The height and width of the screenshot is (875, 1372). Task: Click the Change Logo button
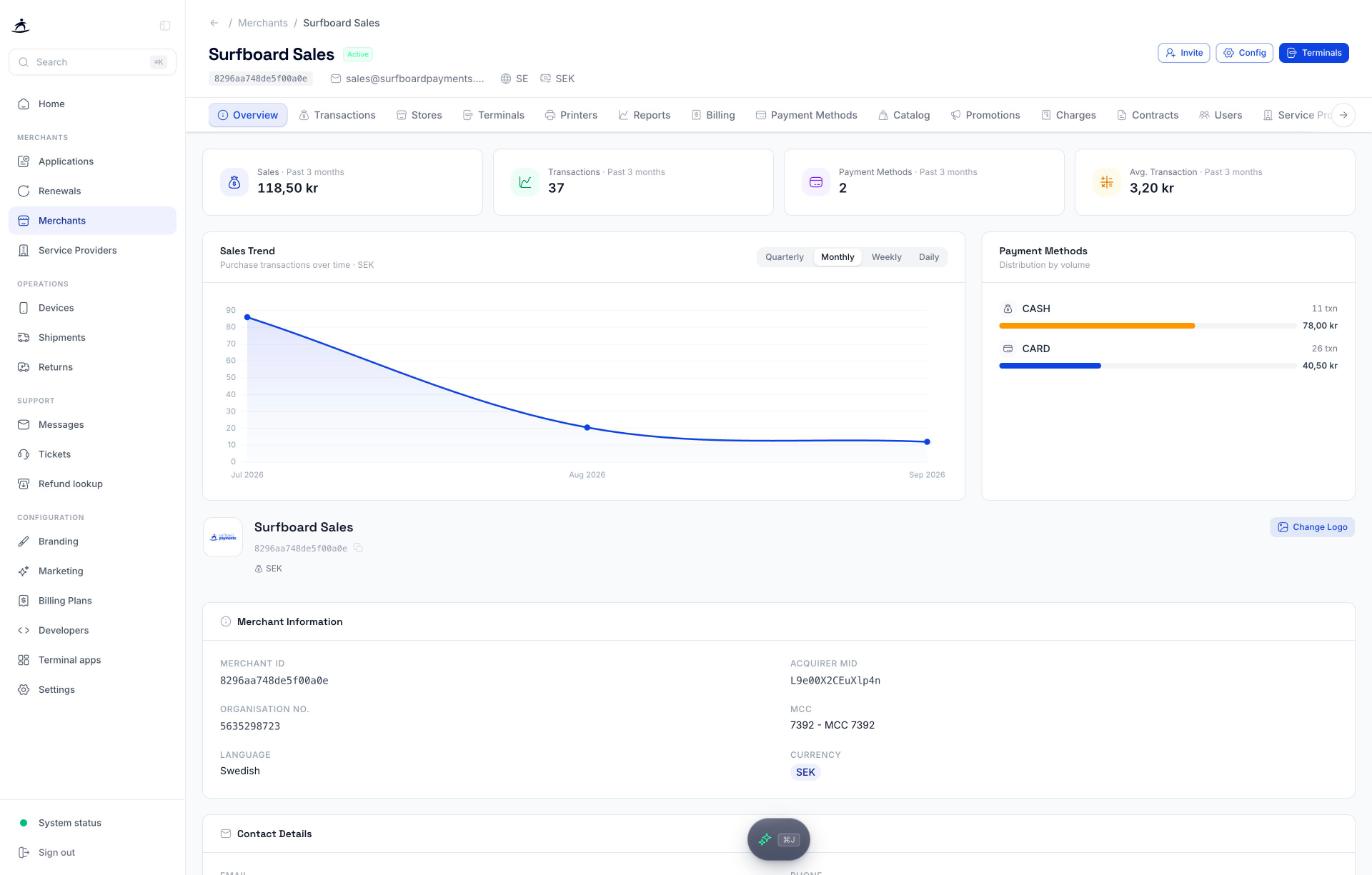point(1312,527)
